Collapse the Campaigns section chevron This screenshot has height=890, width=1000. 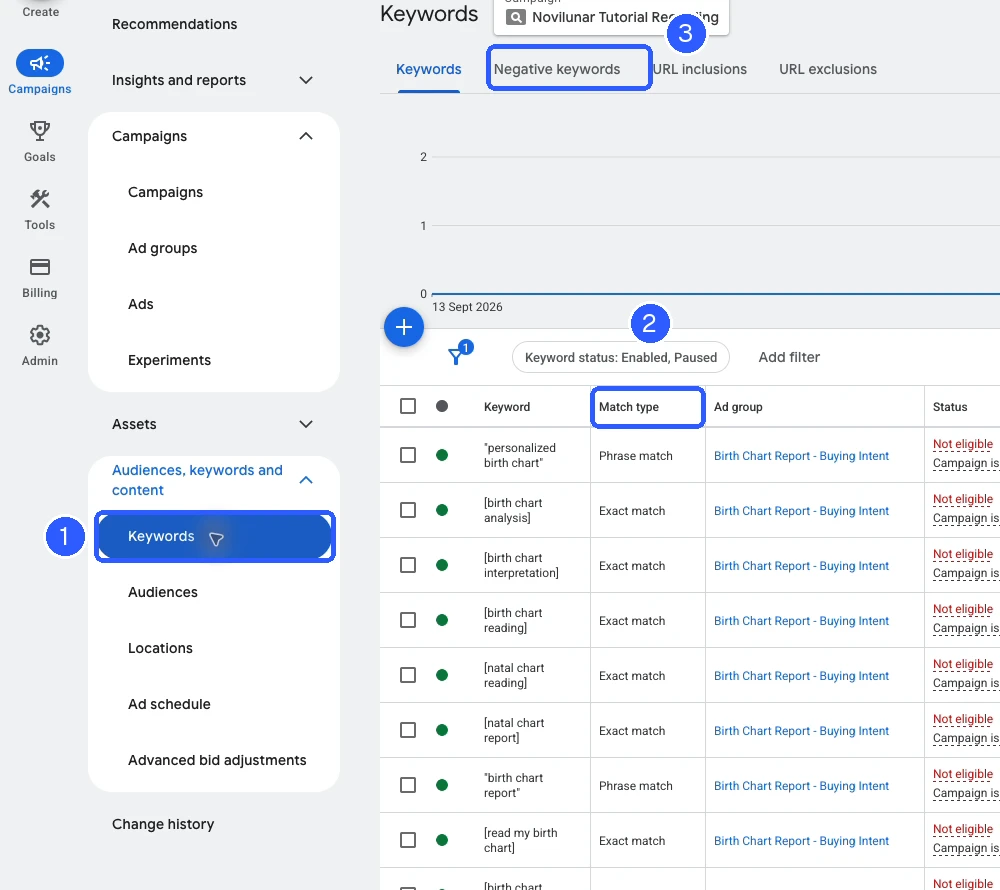coord(306,136)
